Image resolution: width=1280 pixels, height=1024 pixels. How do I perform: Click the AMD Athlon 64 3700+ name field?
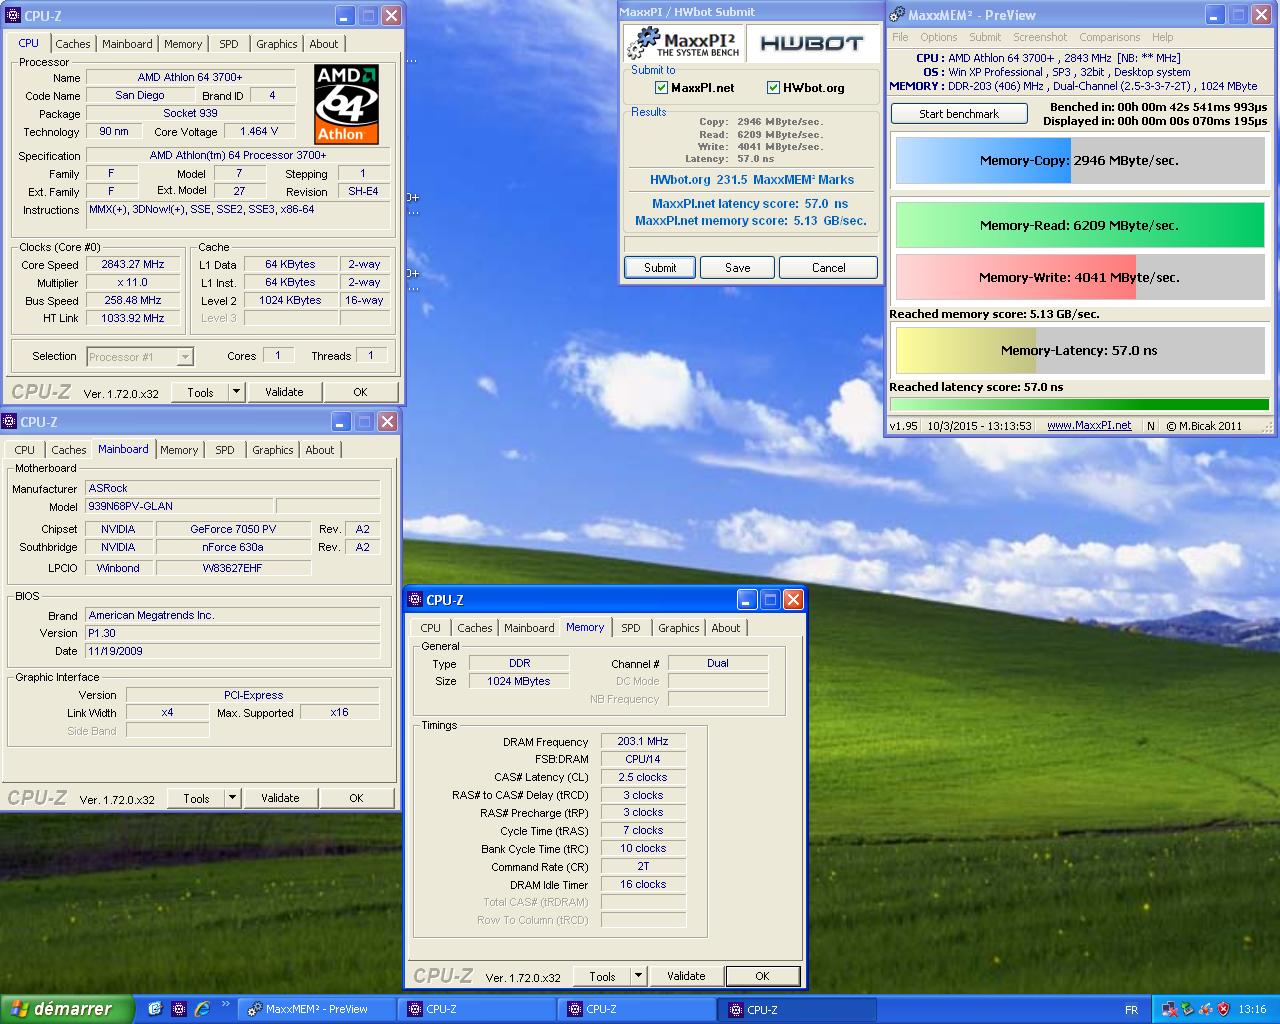190,77
